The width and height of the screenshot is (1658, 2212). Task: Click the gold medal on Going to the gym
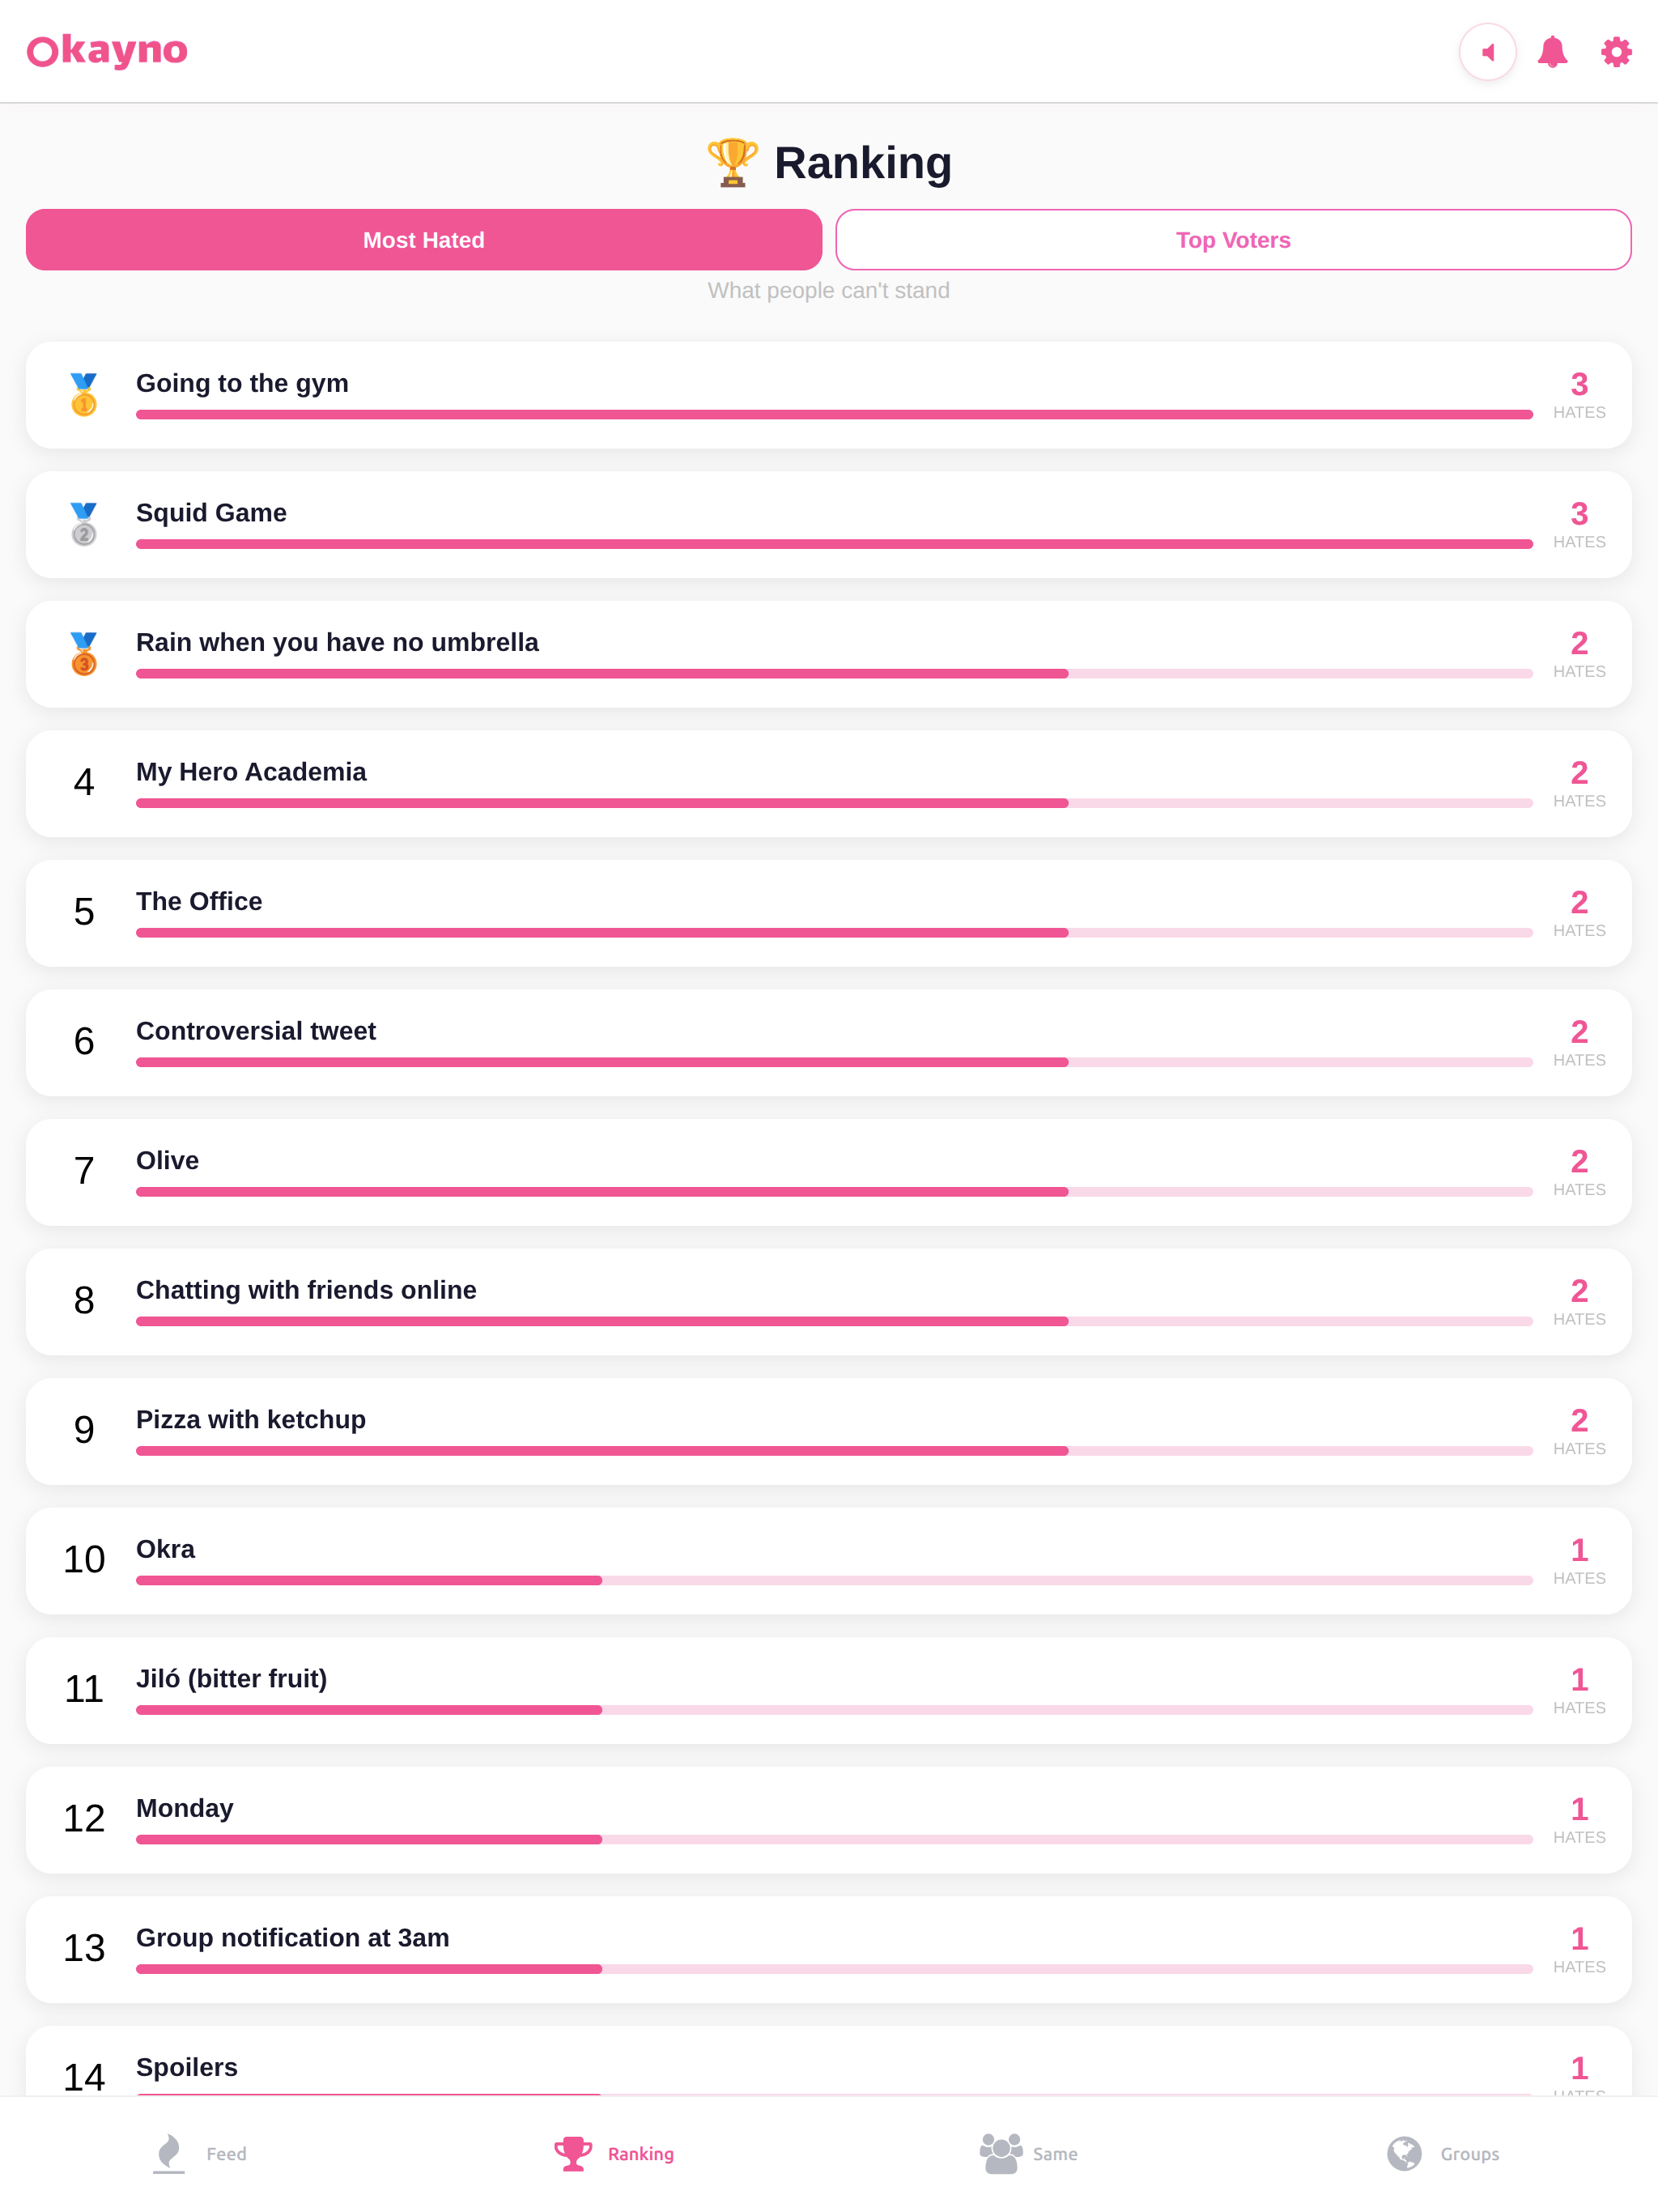[84, 395]
